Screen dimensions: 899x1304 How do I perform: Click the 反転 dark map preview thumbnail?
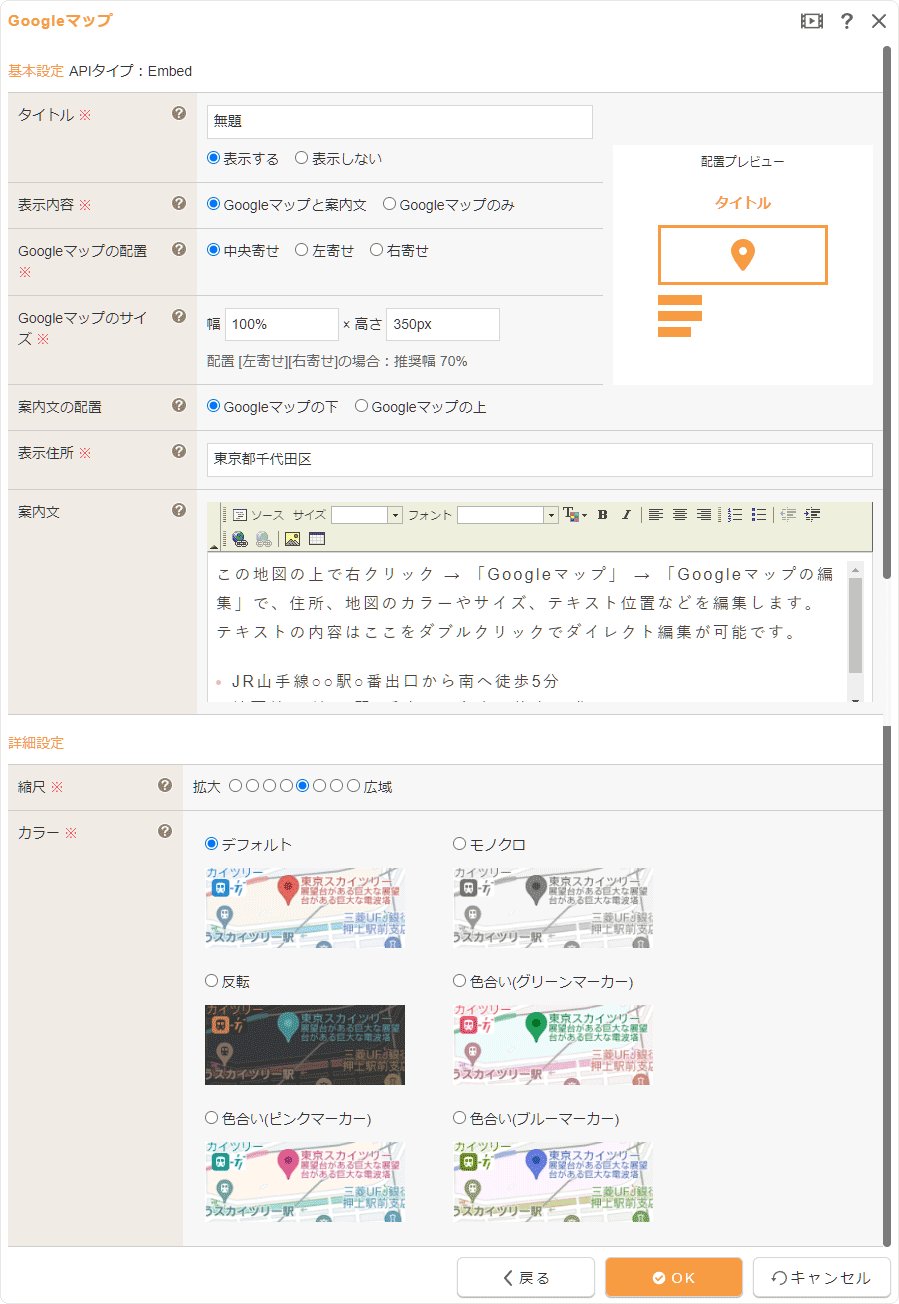point(305,1045)
